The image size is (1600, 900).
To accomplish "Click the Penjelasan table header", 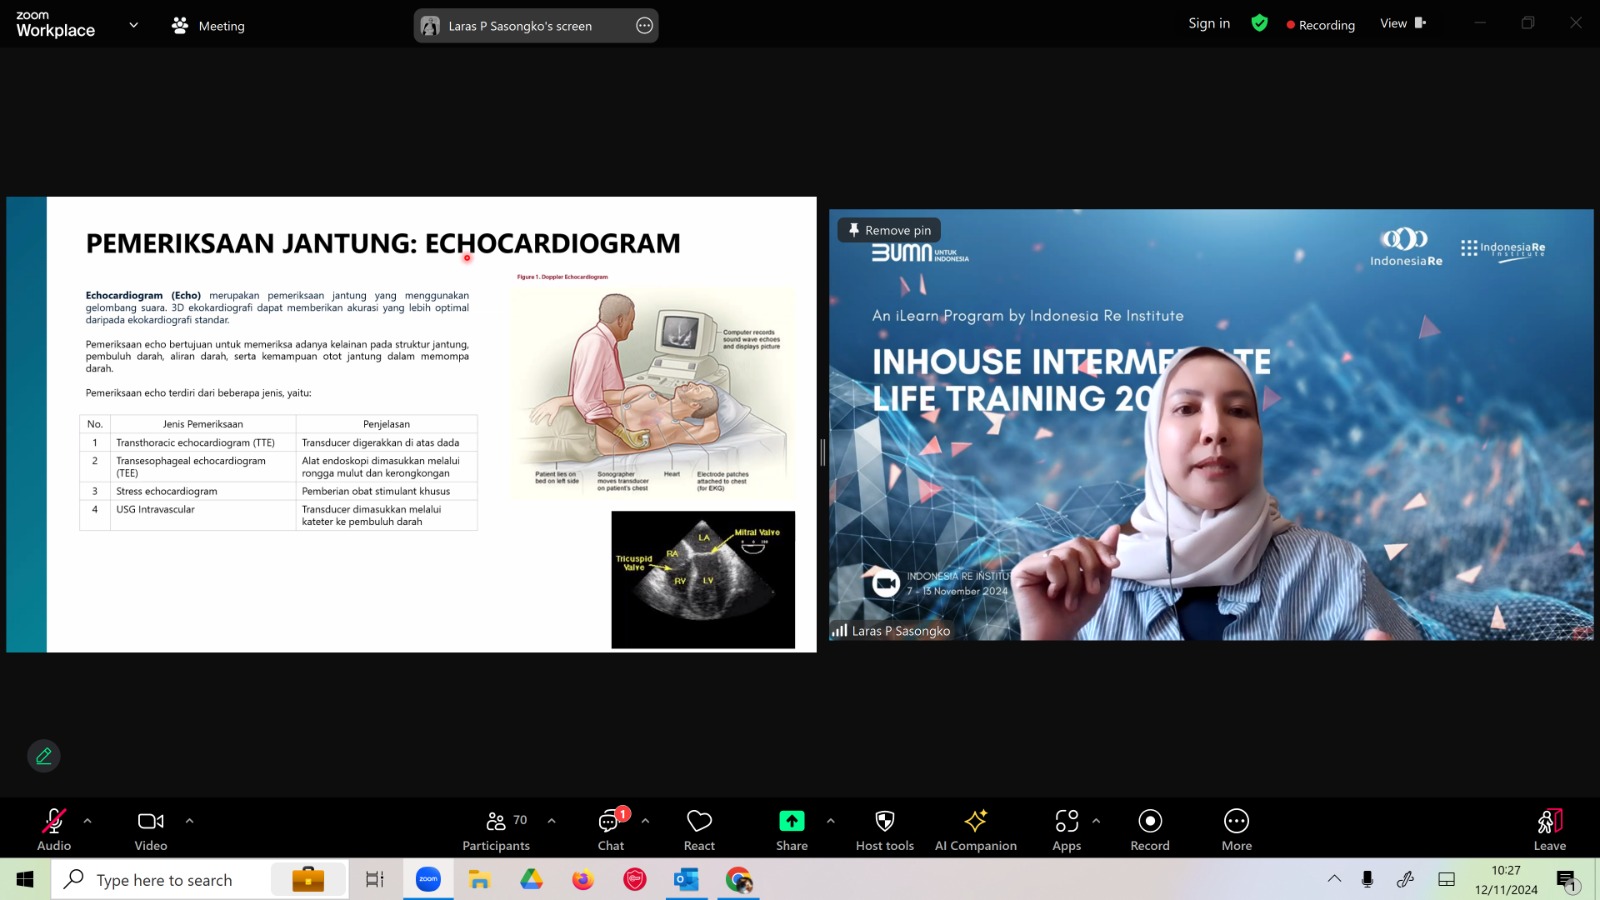I will click(386, 424).
